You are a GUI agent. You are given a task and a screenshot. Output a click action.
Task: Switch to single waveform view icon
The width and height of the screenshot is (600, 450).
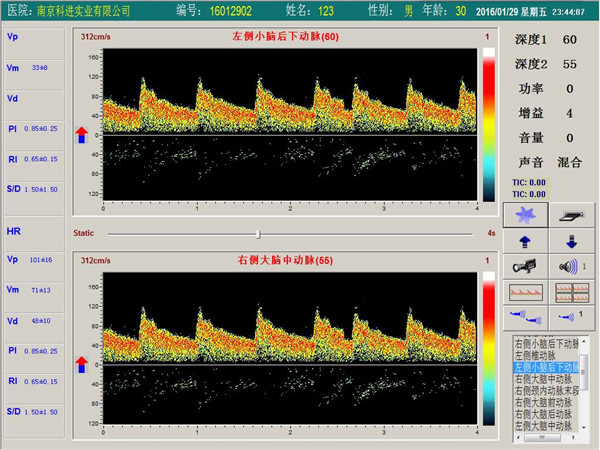pyautogui.click(x=525, y=292)
